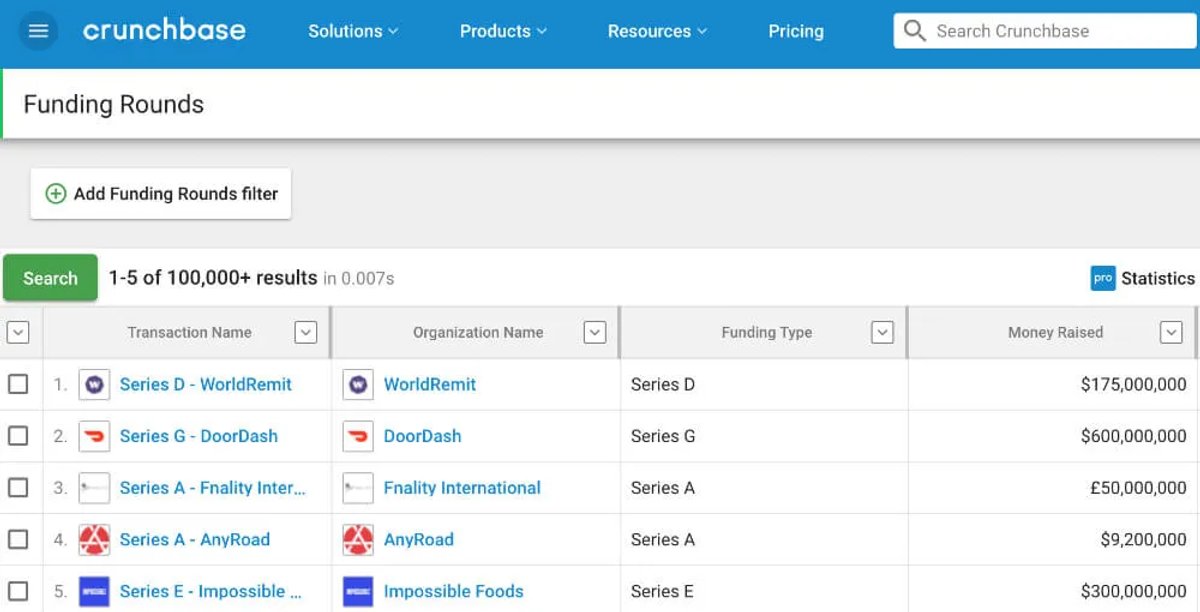Click the $600,000,000 amount cell
The image size is (1200, 612).
pyautogui.click(x=1134, y=436)
